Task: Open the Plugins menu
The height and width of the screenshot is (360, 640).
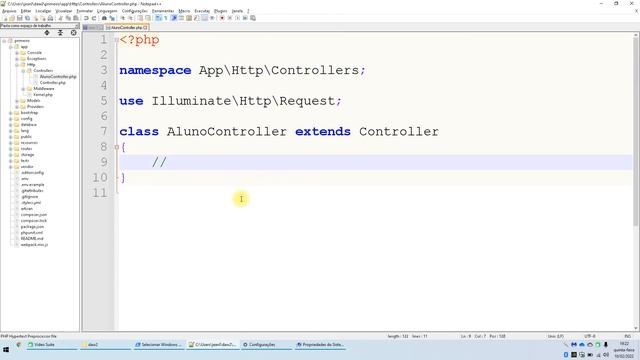Action: click(x=220, y=11)
